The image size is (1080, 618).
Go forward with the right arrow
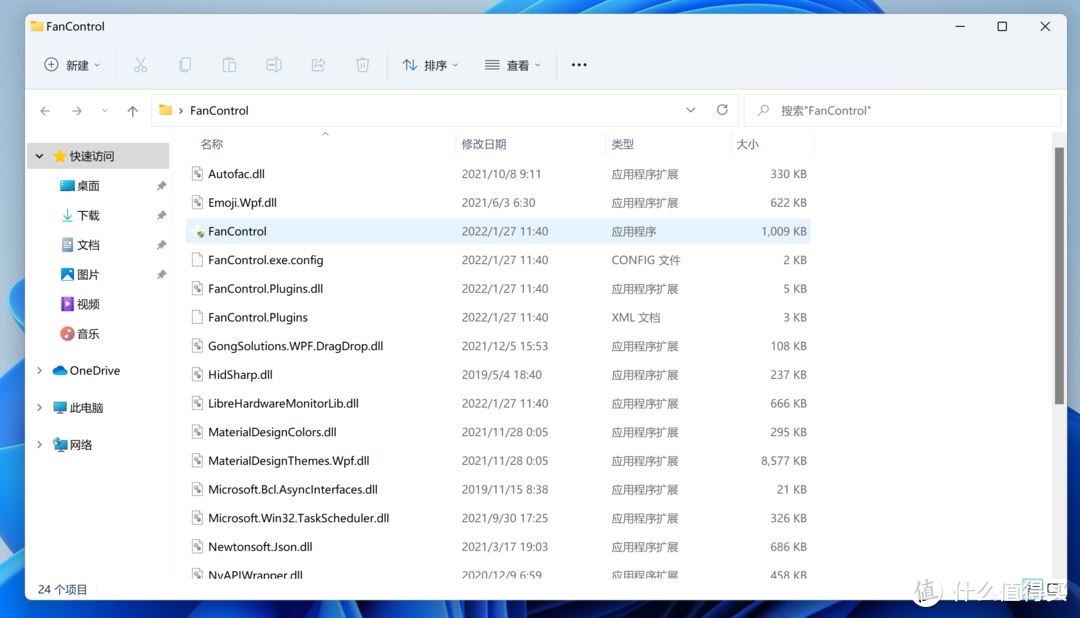tap(77, 110)
